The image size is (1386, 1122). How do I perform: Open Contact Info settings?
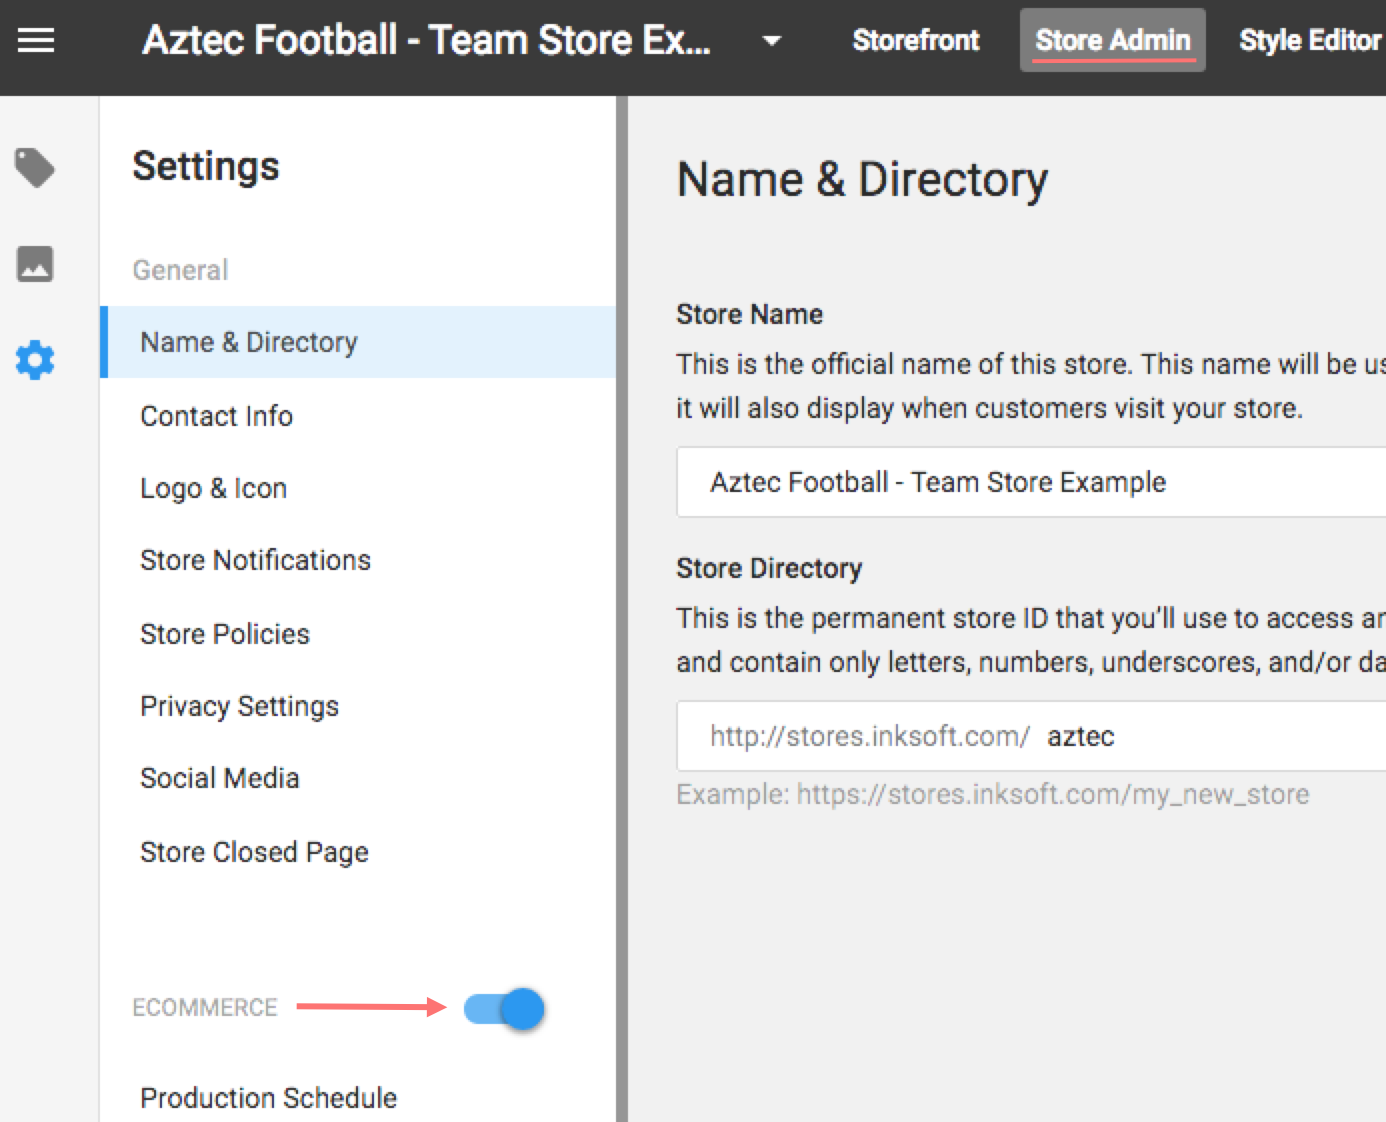click(x=217, y=416)
